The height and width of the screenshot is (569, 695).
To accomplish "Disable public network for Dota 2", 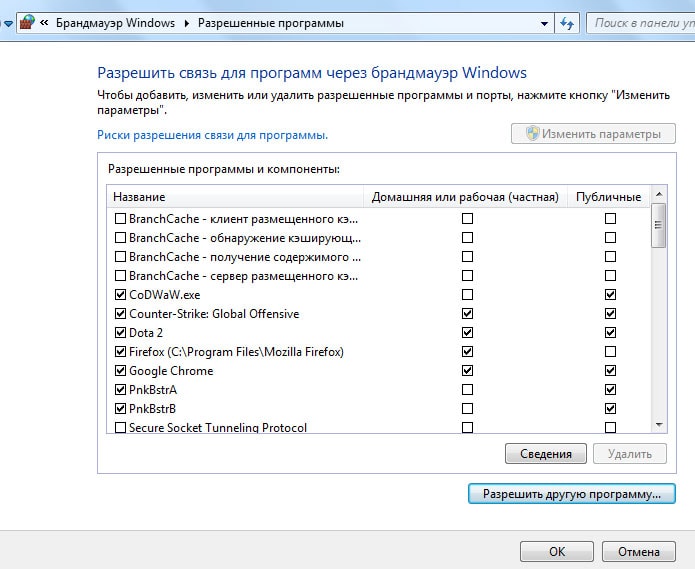I will coord(610,332).
